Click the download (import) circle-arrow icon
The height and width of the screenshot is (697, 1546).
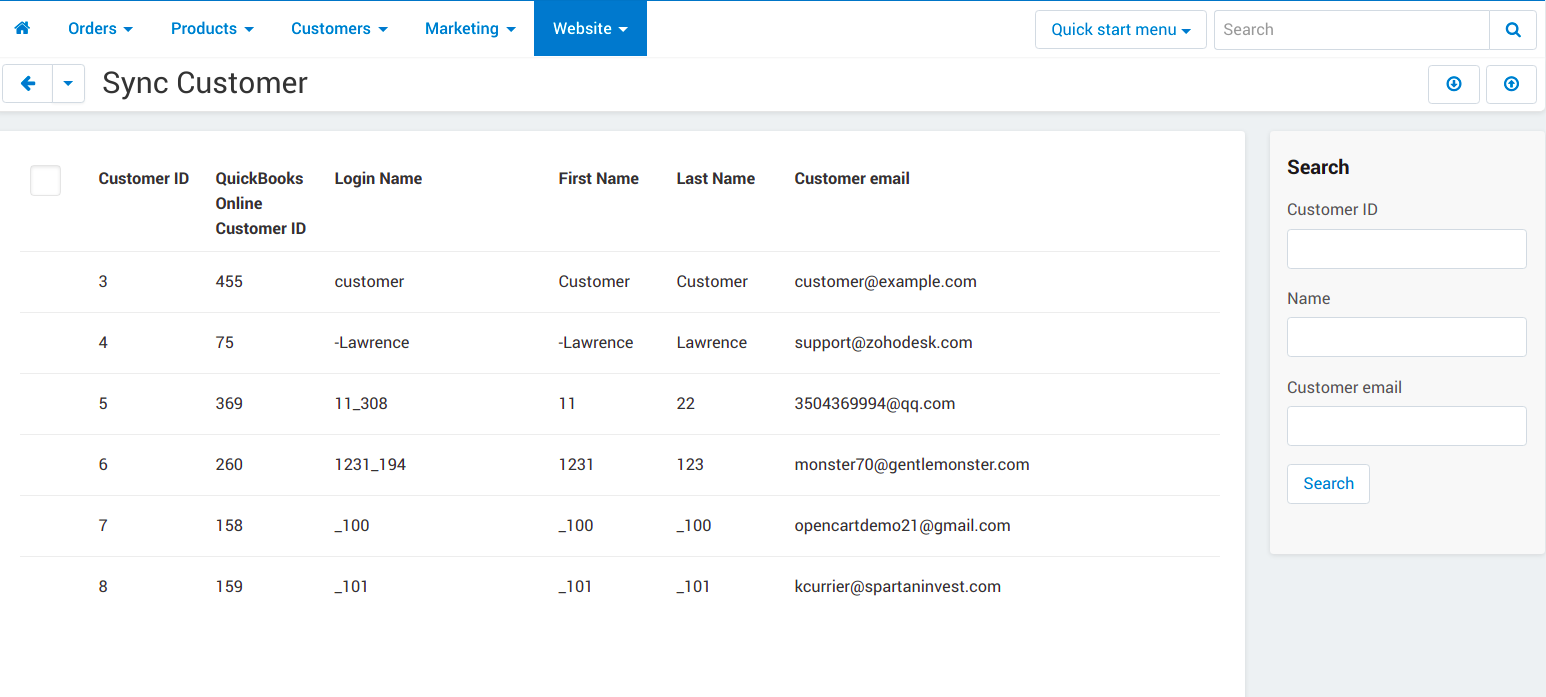coord(1454,84)
